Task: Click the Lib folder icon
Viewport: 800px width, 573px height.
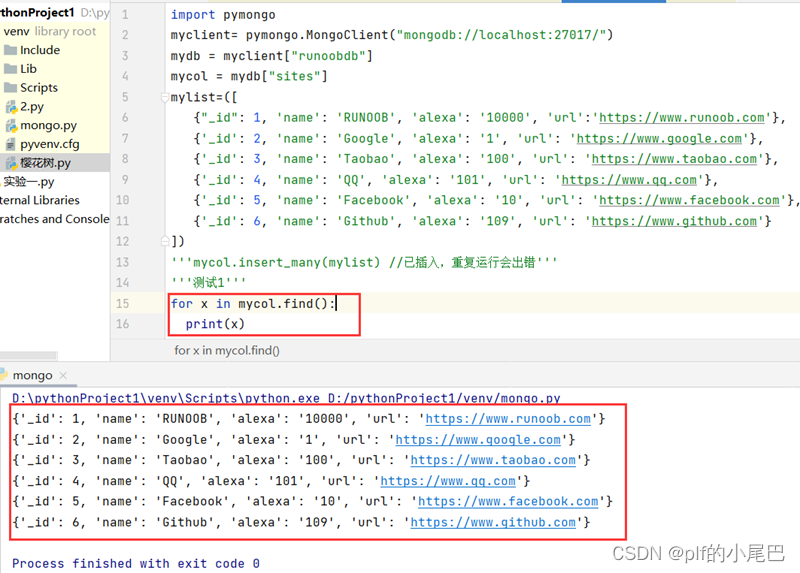Action: (10, 69)
